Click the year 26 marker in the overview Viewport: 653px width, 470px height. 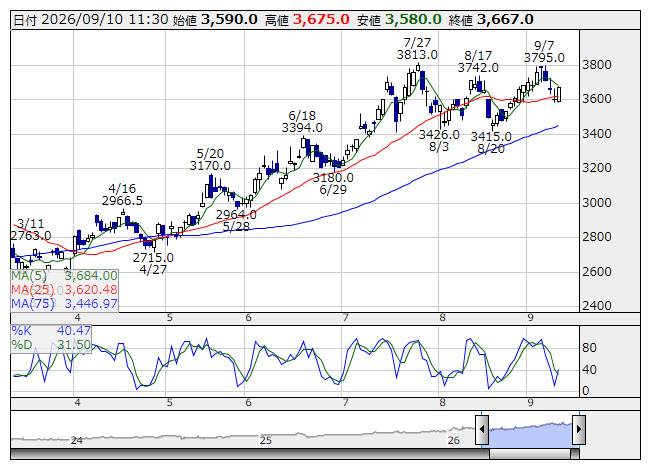(x=454, y=440)
